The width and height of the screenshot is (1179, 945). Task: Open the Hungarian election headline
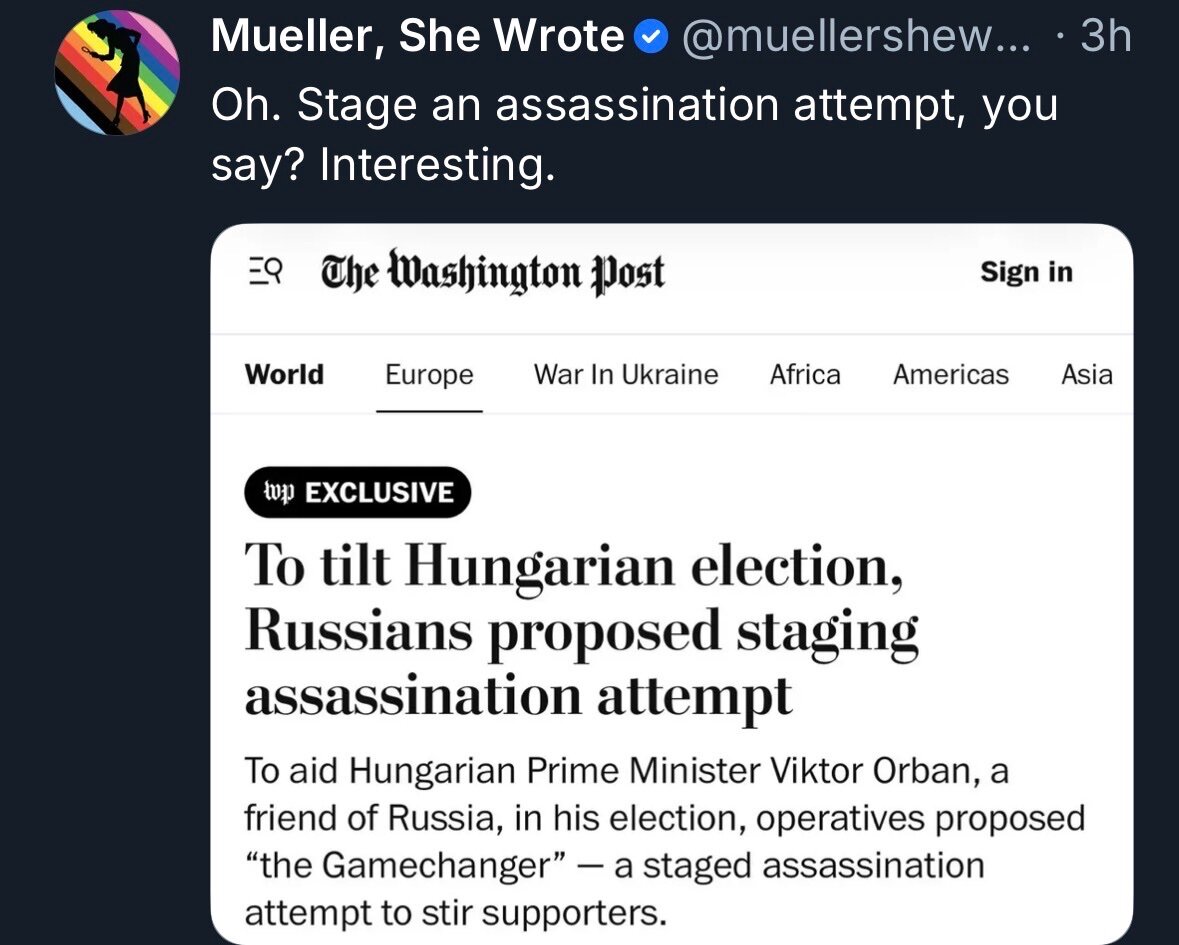(580, 631)
